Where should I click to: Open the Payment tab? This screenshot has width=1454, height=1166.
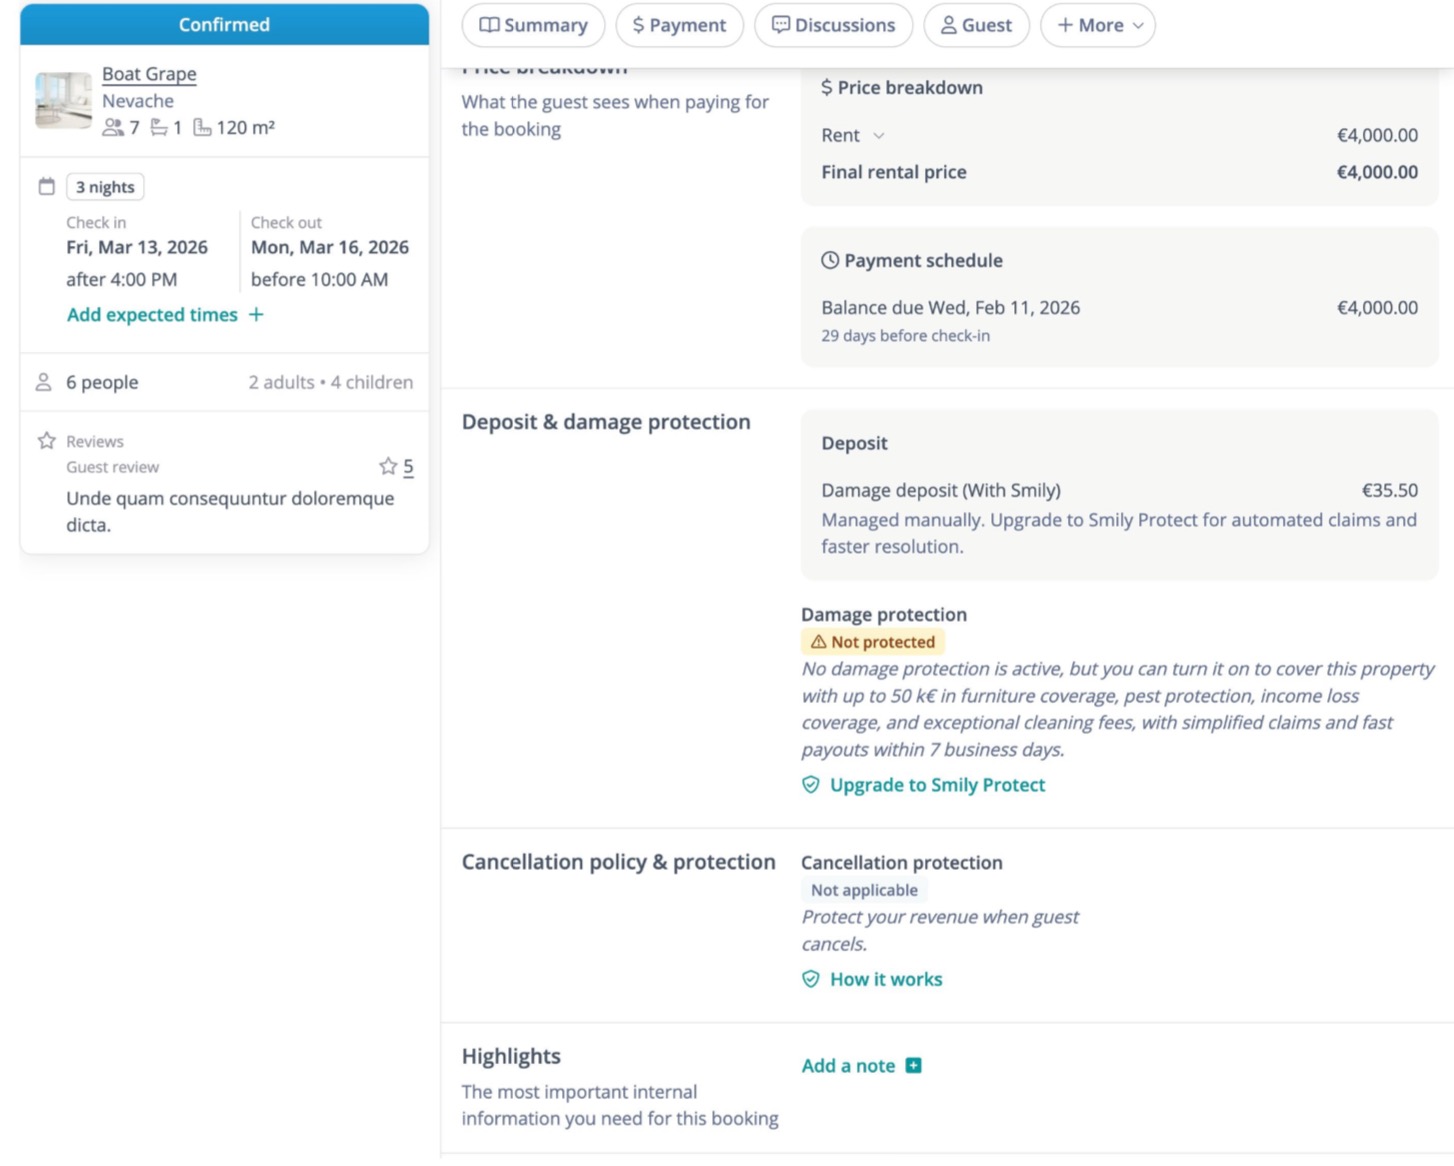pos(679,25)
